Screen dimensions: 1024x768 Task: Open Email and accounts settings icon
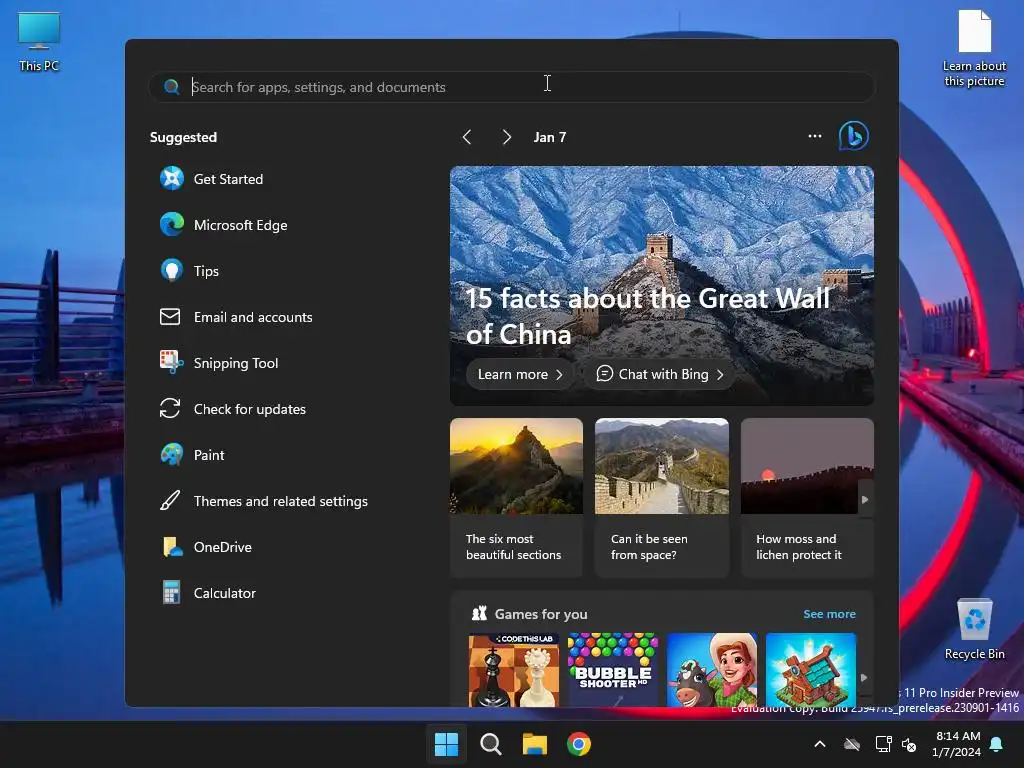point(170,317)
